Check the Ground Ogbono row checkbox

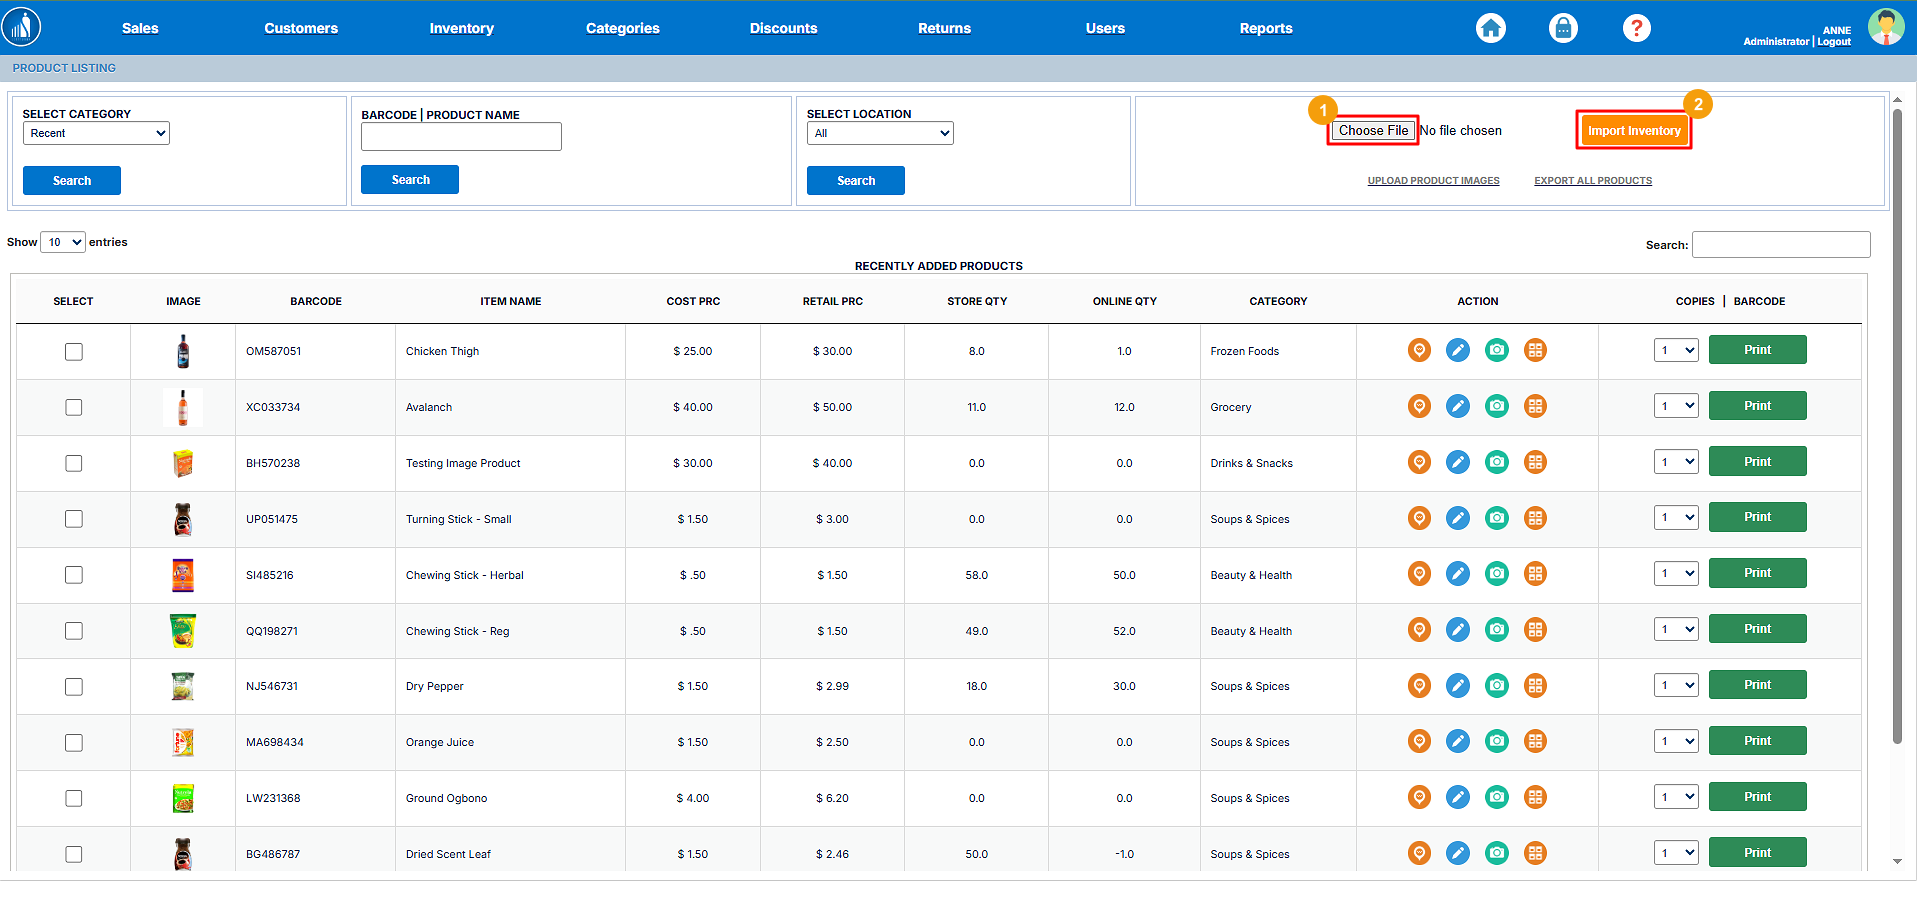click(74, 798)
